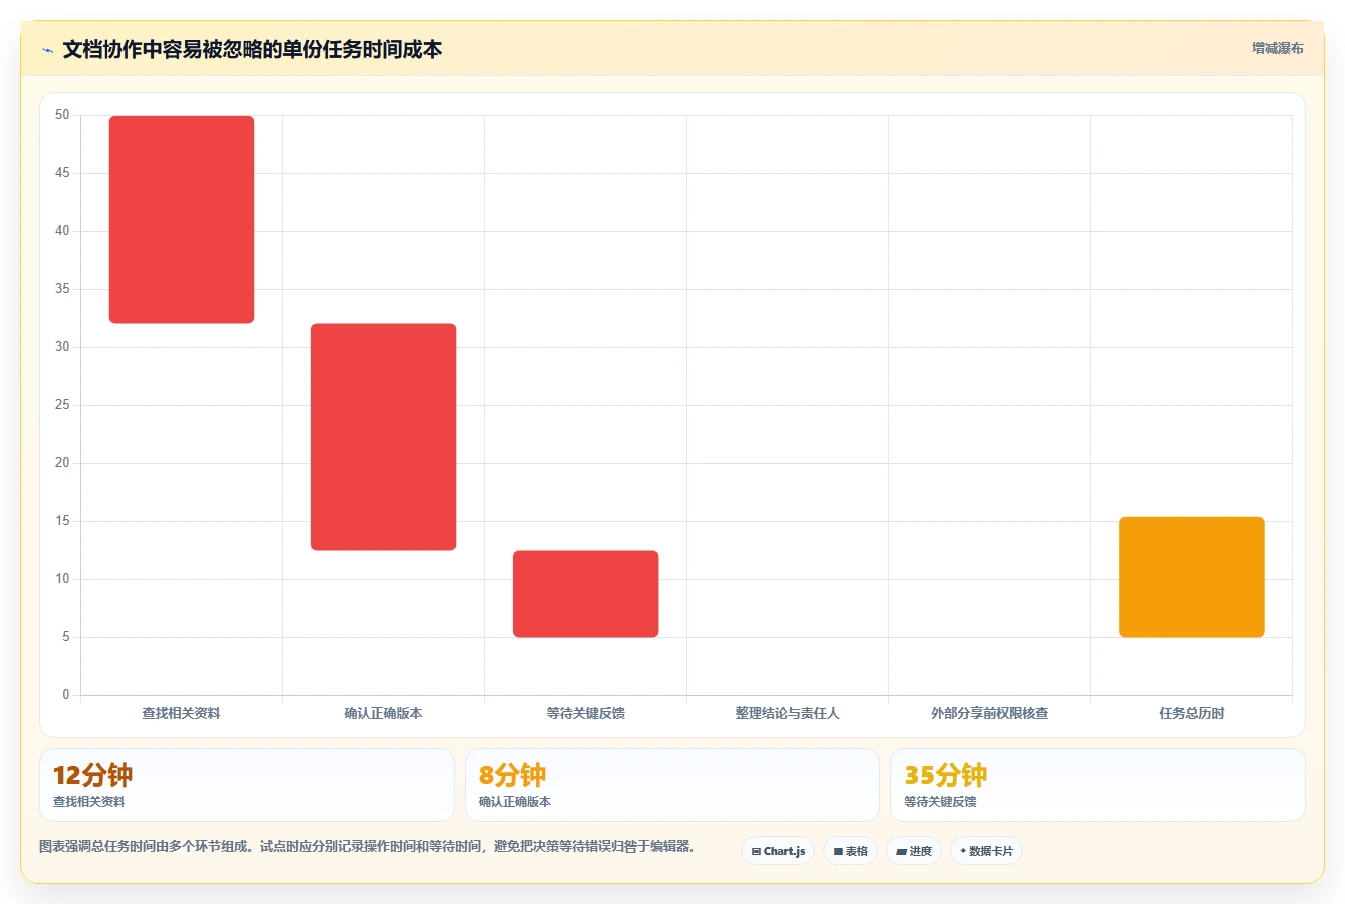Click the x-axis label 整理结论与责任人
This screenshot has width=1345, height=904.
coord(787,713)
